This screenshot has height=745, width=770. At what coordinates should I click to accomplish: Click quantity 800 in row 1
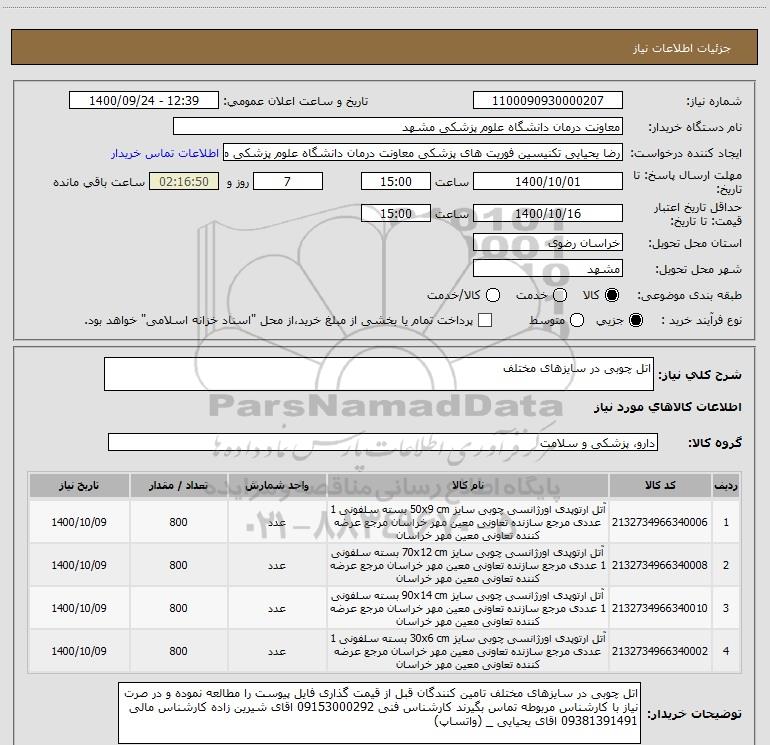(x=178, y=523)
